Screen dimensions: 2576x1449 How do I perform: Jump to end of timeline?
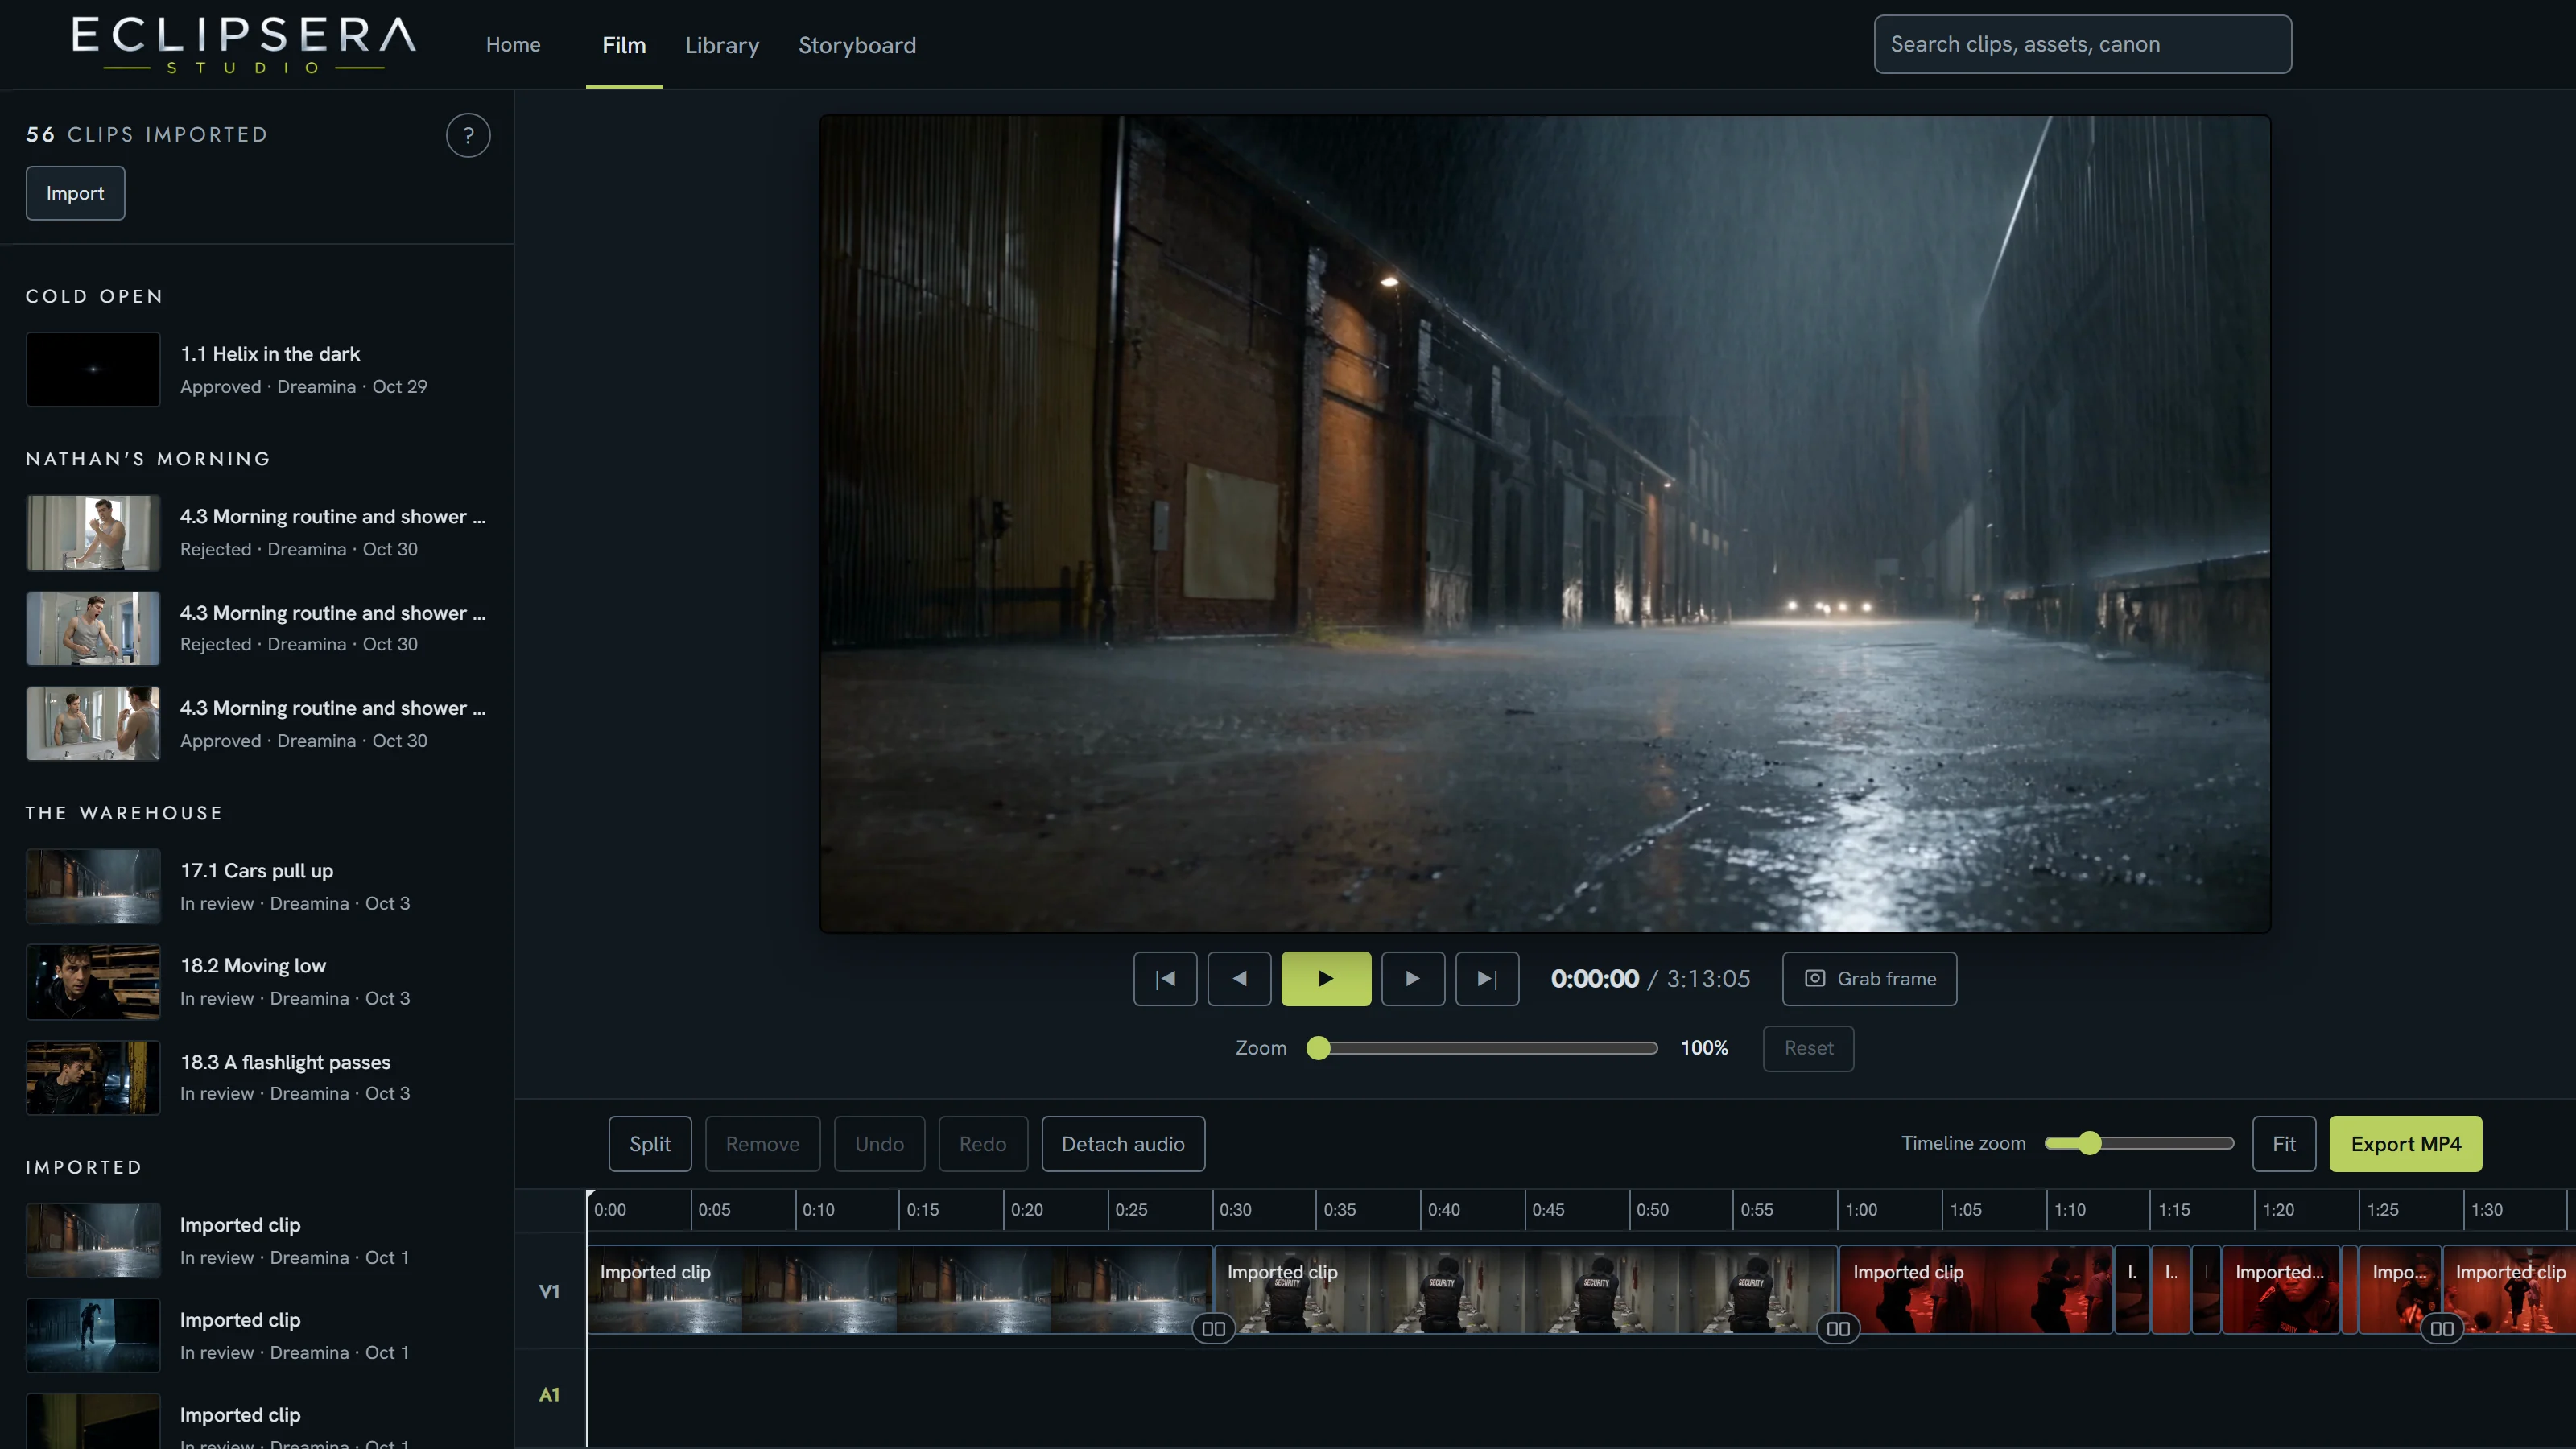(x=1487, y=978)
